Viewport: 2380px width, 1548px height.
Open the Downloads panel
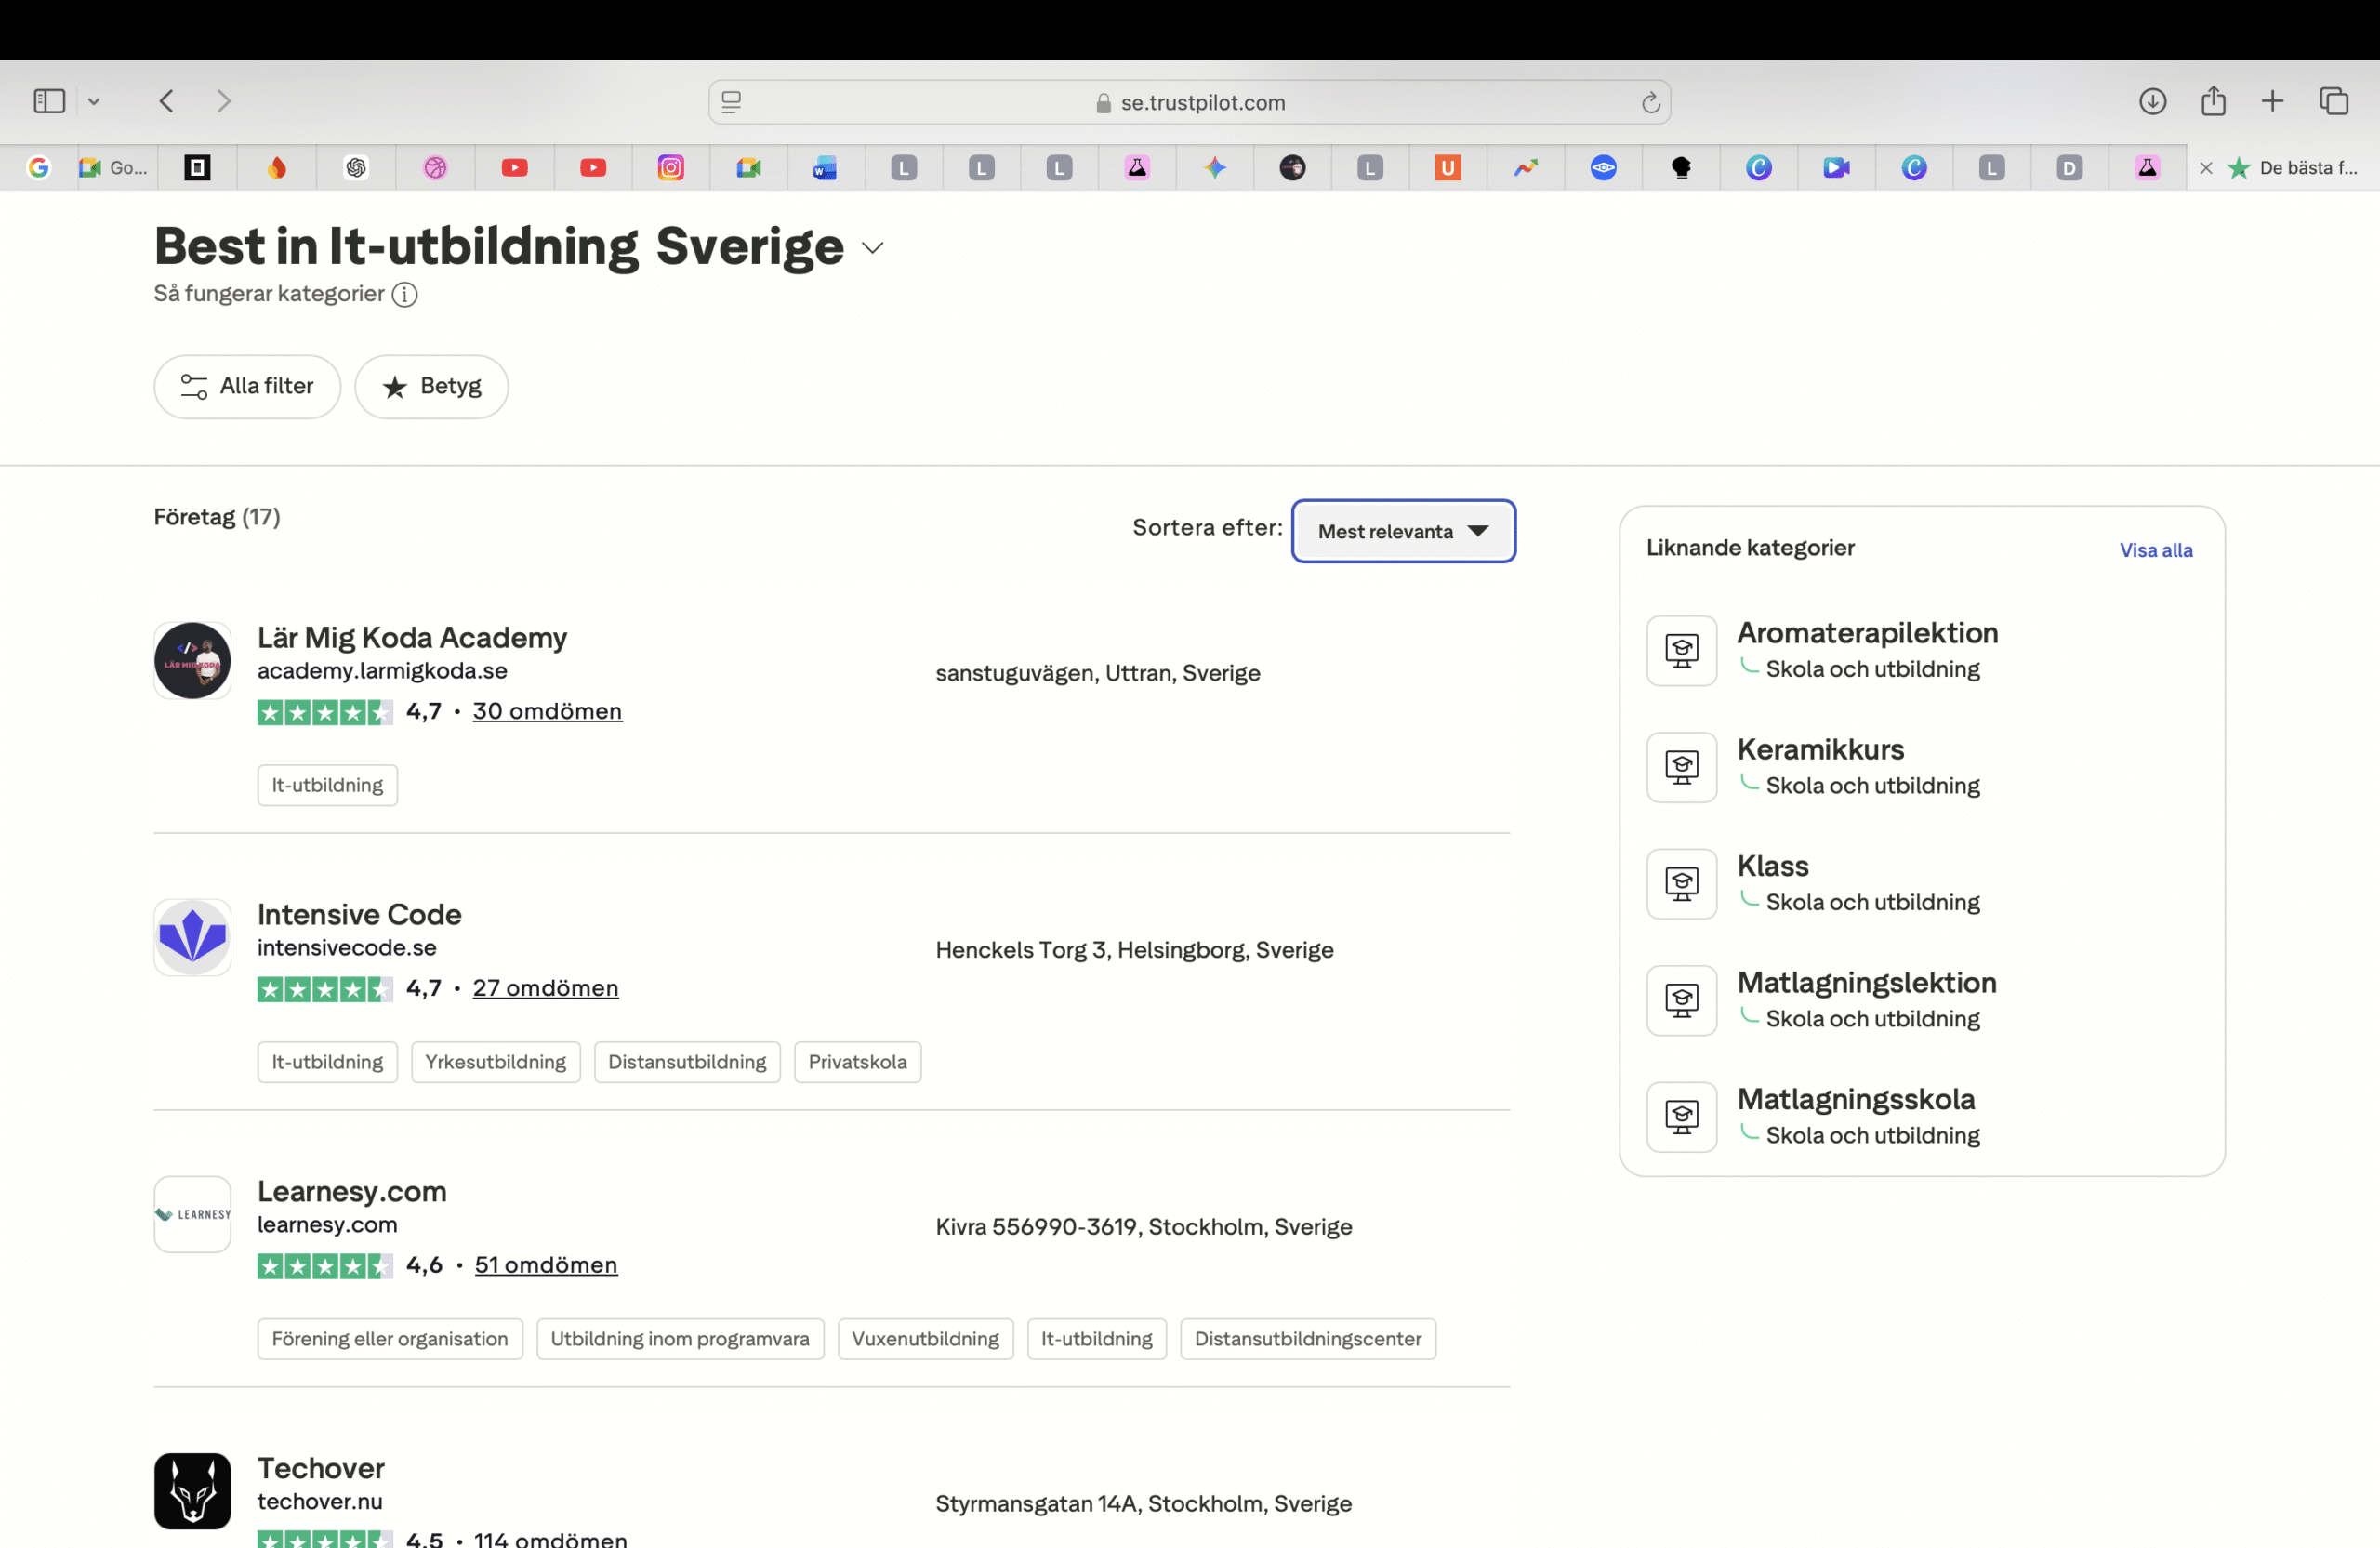click(x=2154, y=101)
